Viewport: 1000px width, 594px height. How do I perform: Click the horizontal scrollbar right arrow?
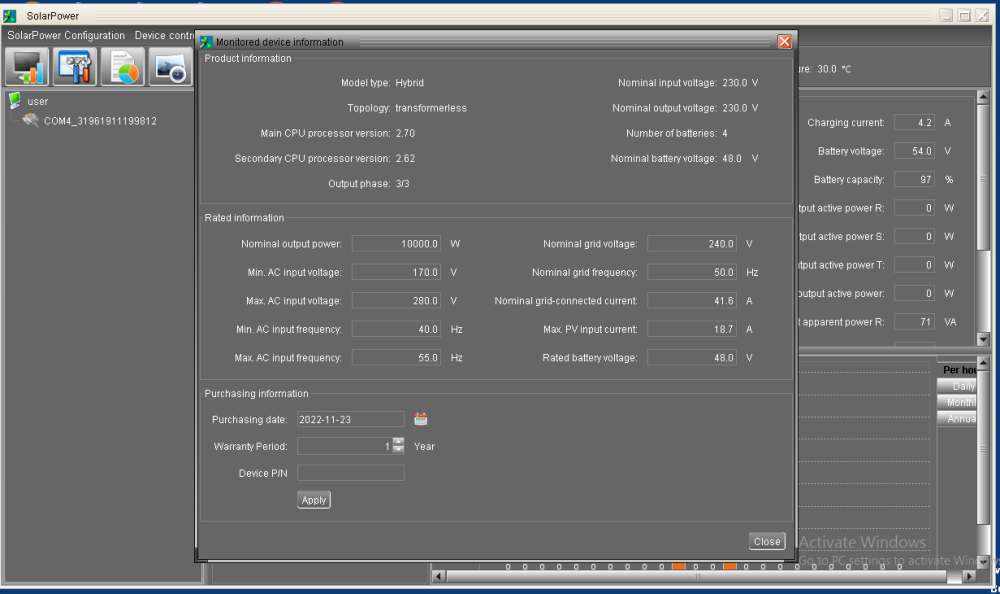(969, 576)
